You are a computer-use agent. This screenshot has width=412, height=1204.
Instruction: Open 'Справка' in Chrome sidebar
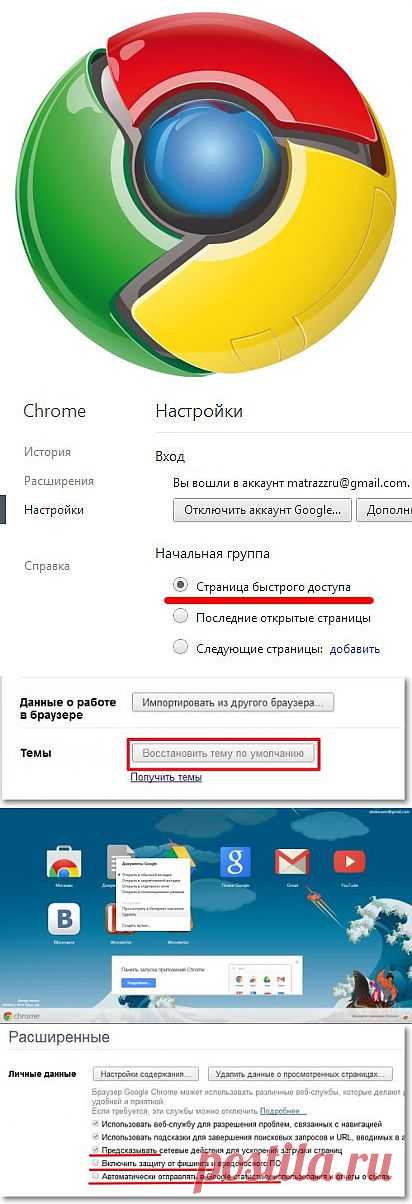pyautogui.click(x=47, y=566)
